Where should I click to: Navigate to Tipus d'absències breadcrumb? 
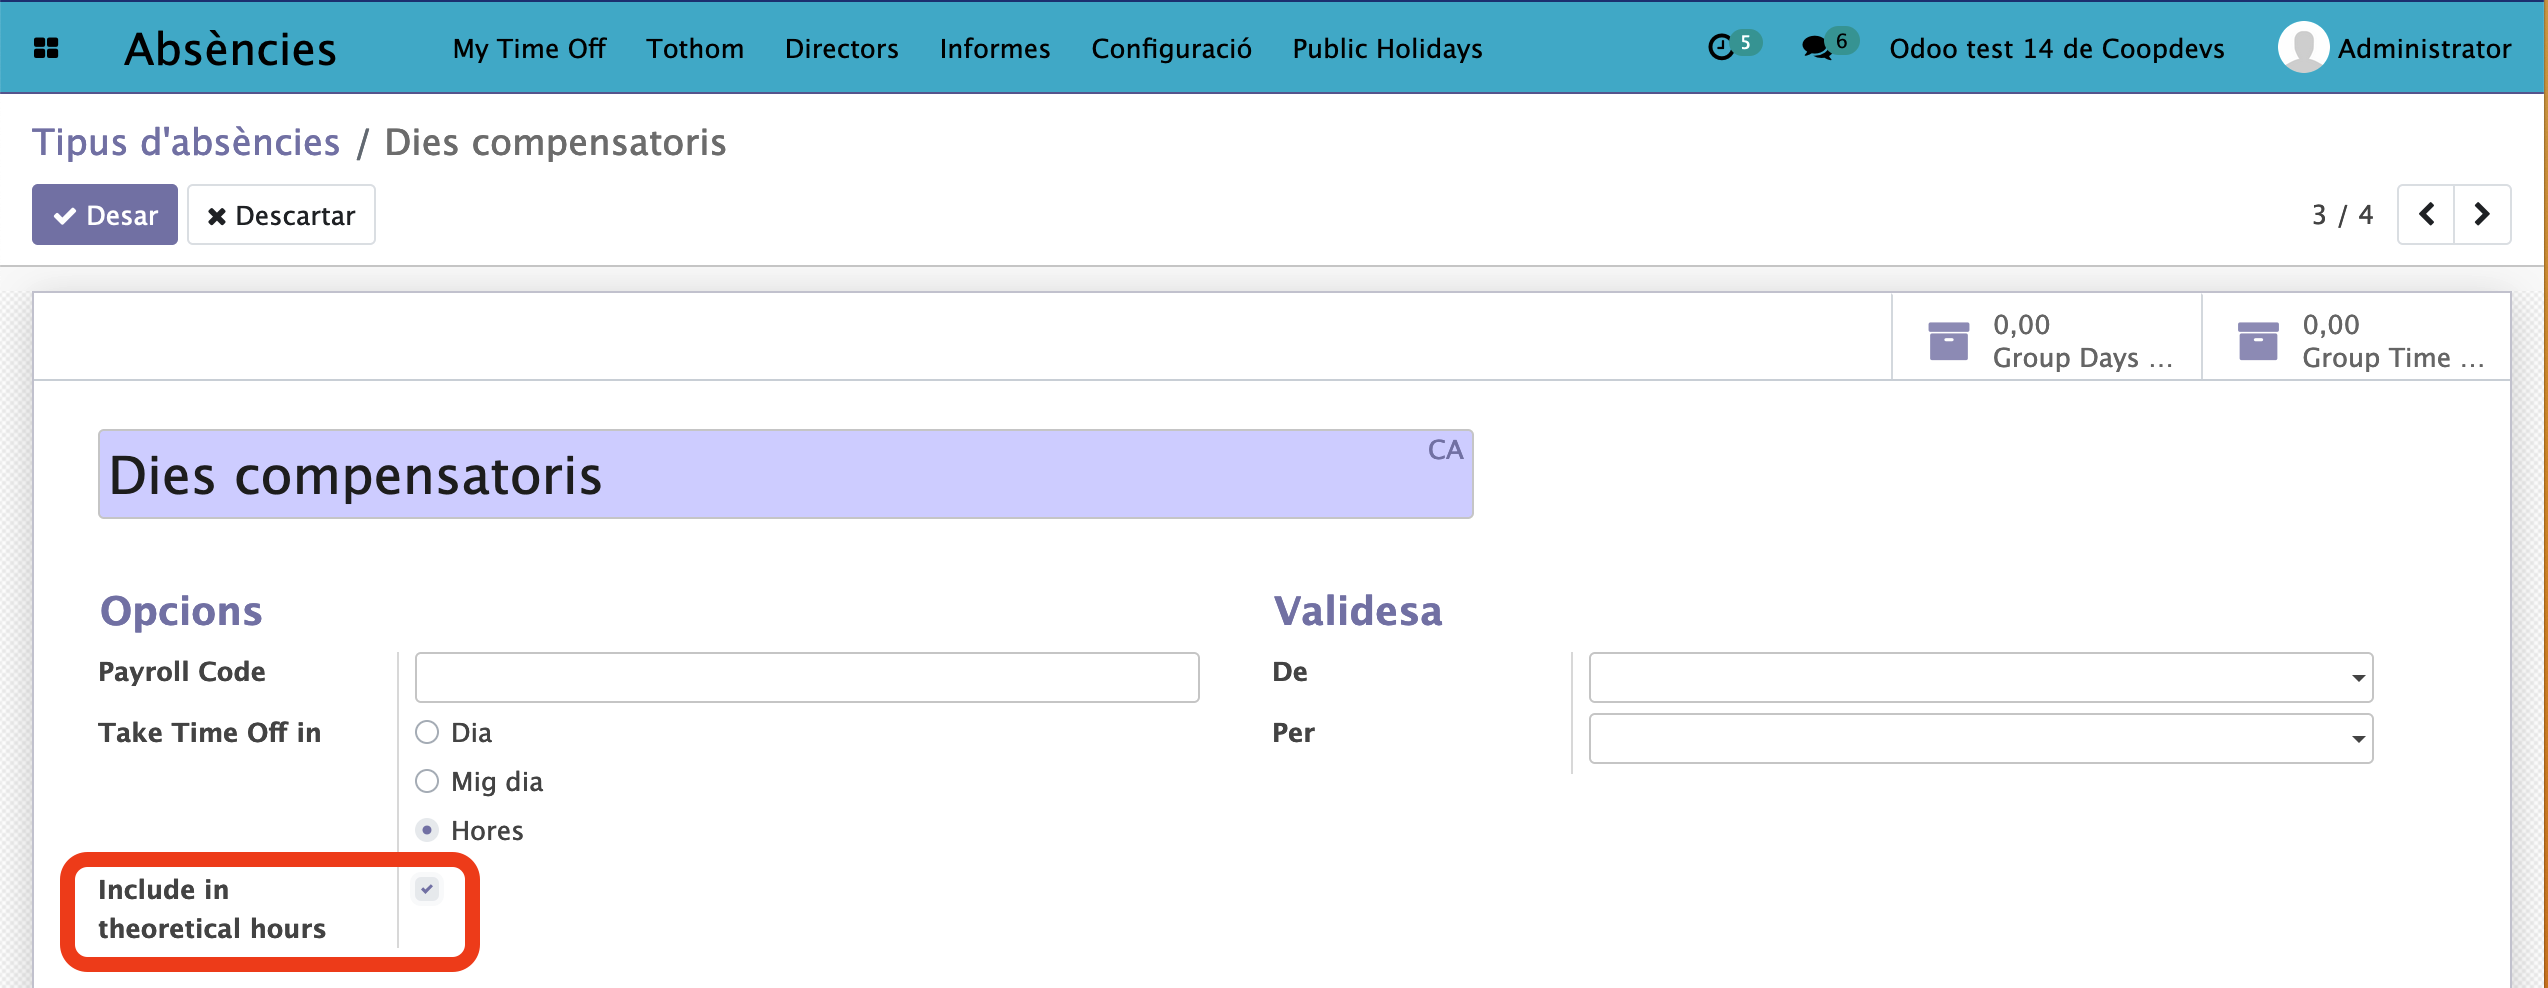pyautogui.click(x=186, y=142)
